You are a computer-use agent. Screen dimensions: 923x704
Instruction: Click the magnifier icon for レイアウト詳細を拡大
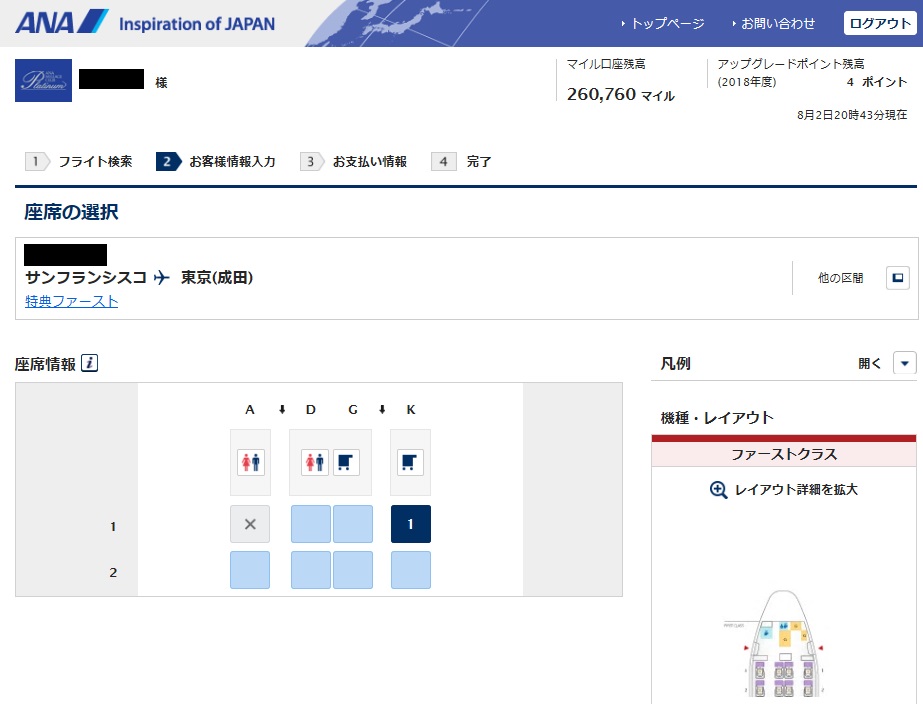[x=721, y=489]
